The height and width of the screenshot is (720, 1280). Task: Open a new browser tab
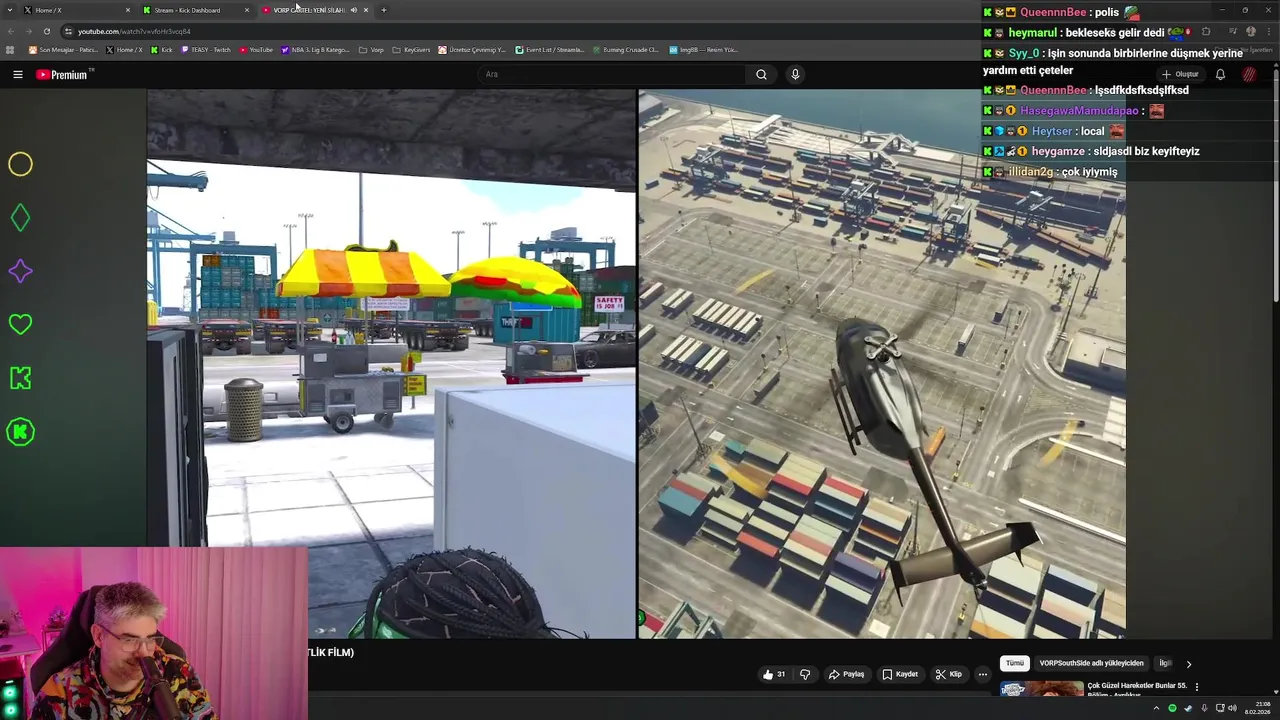point(383,10)
